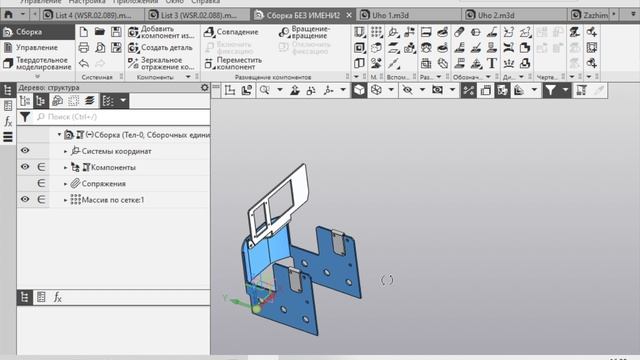The image size is (640, 360).
Task: Click the perspective layers icon in view toolbar
Action: (x=519, y=90)
